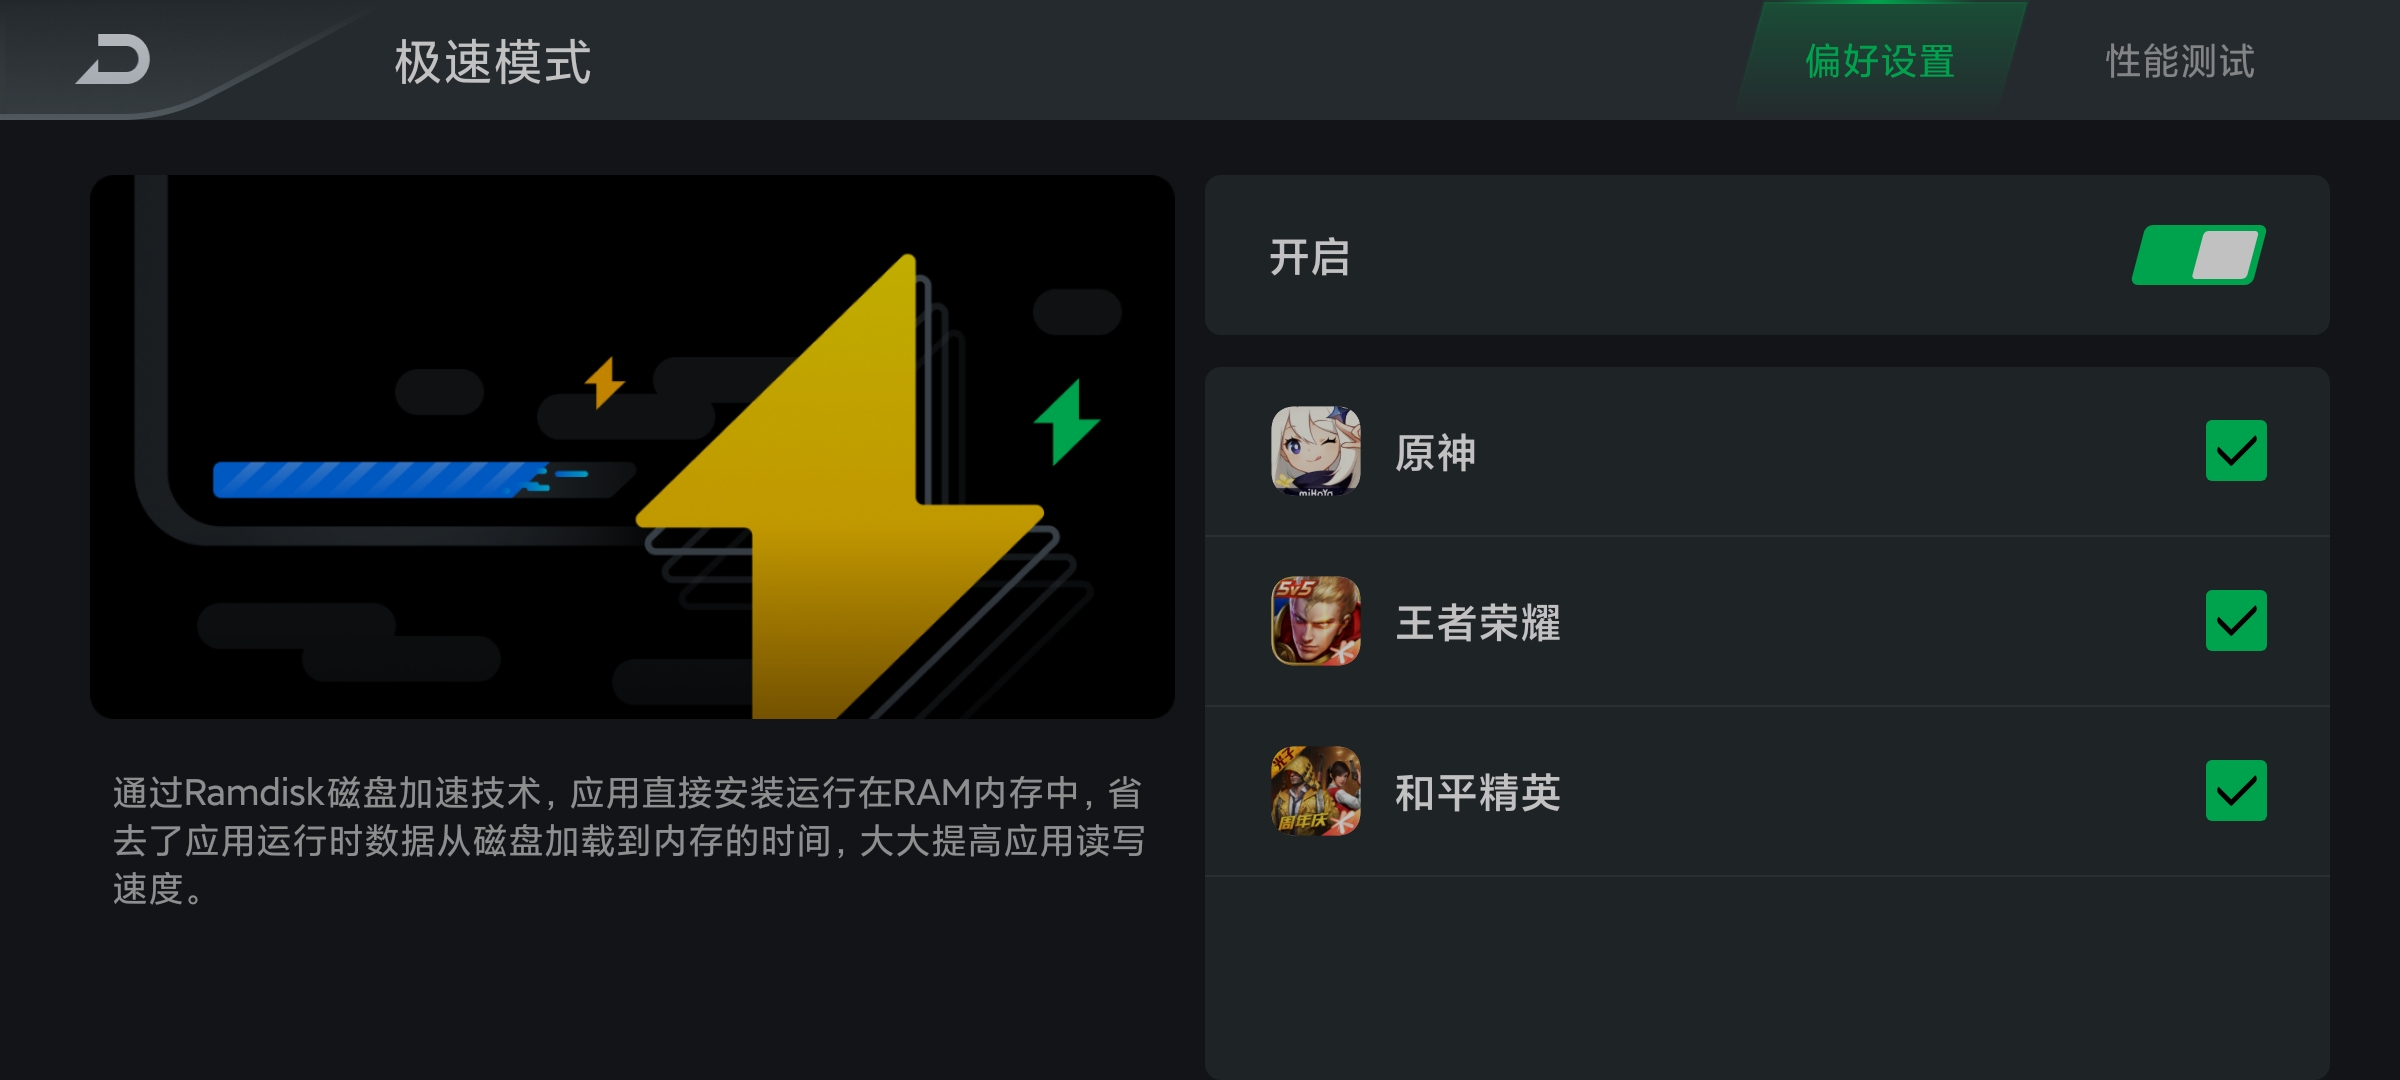Uncheck the 王者荣耀 checkbox
This screenshot has height=1080, width=2400.
click(2236, 621)
